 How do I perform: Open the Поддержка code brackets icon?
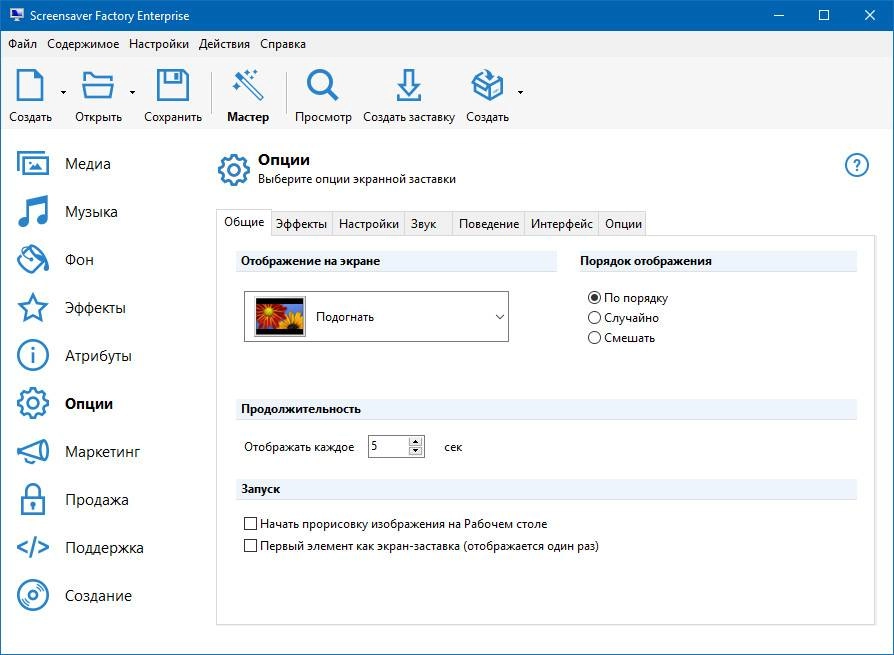32,547
